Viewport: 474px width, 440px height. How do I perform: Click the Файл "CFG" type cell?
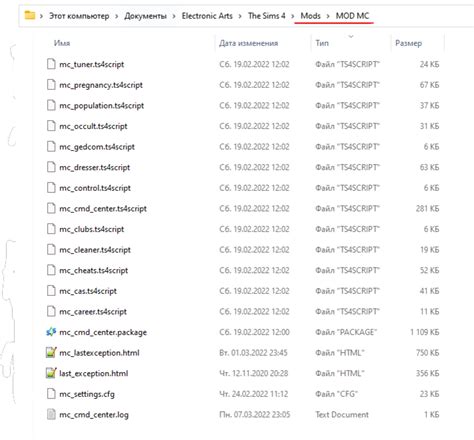point(336,394)
